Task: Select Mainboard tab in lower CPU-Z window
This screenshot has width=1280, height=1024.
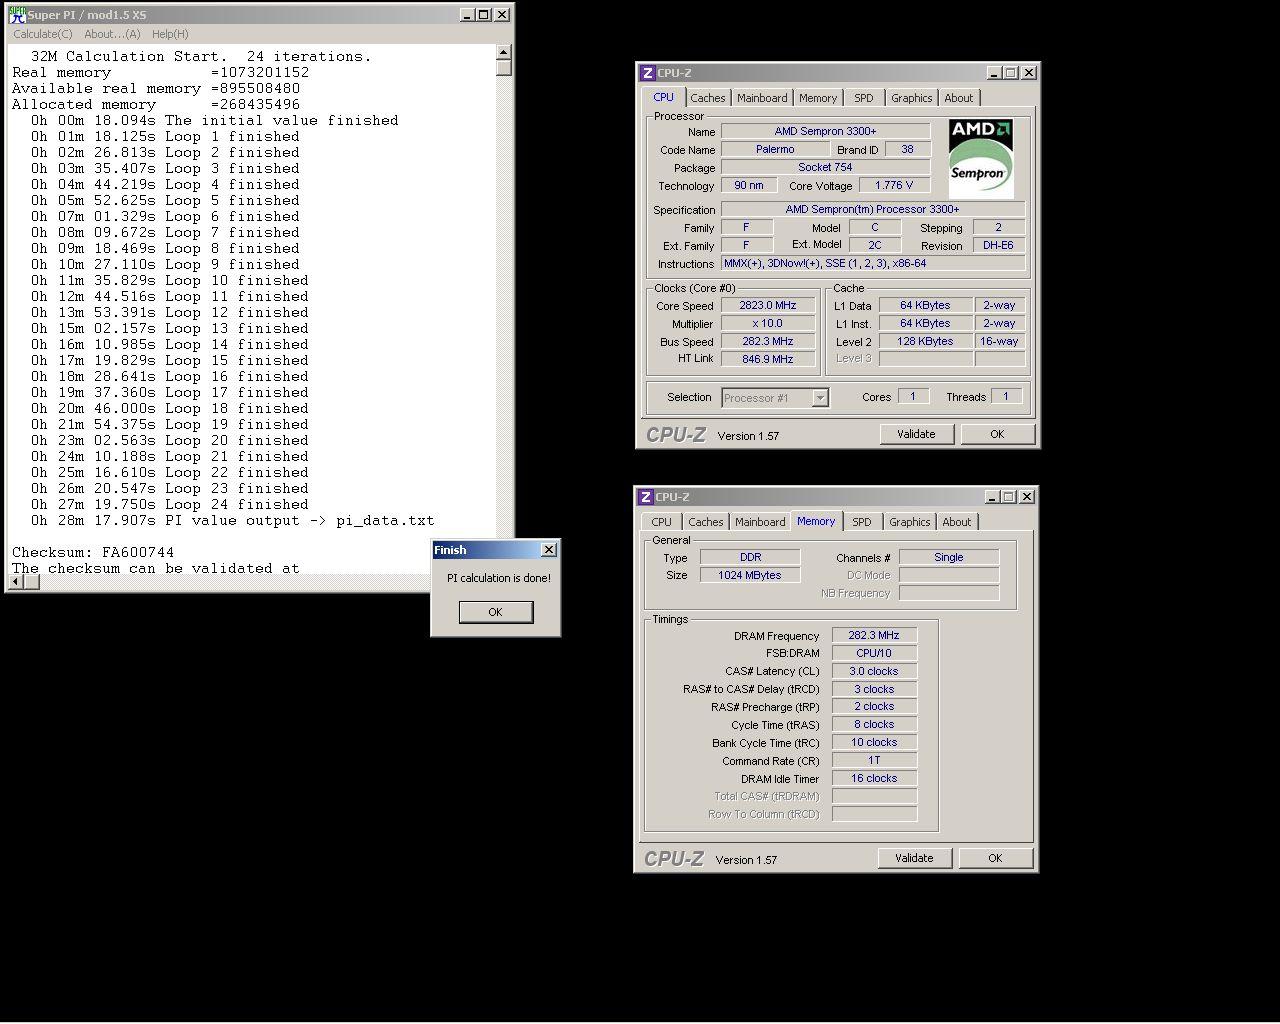Action: 760,522
